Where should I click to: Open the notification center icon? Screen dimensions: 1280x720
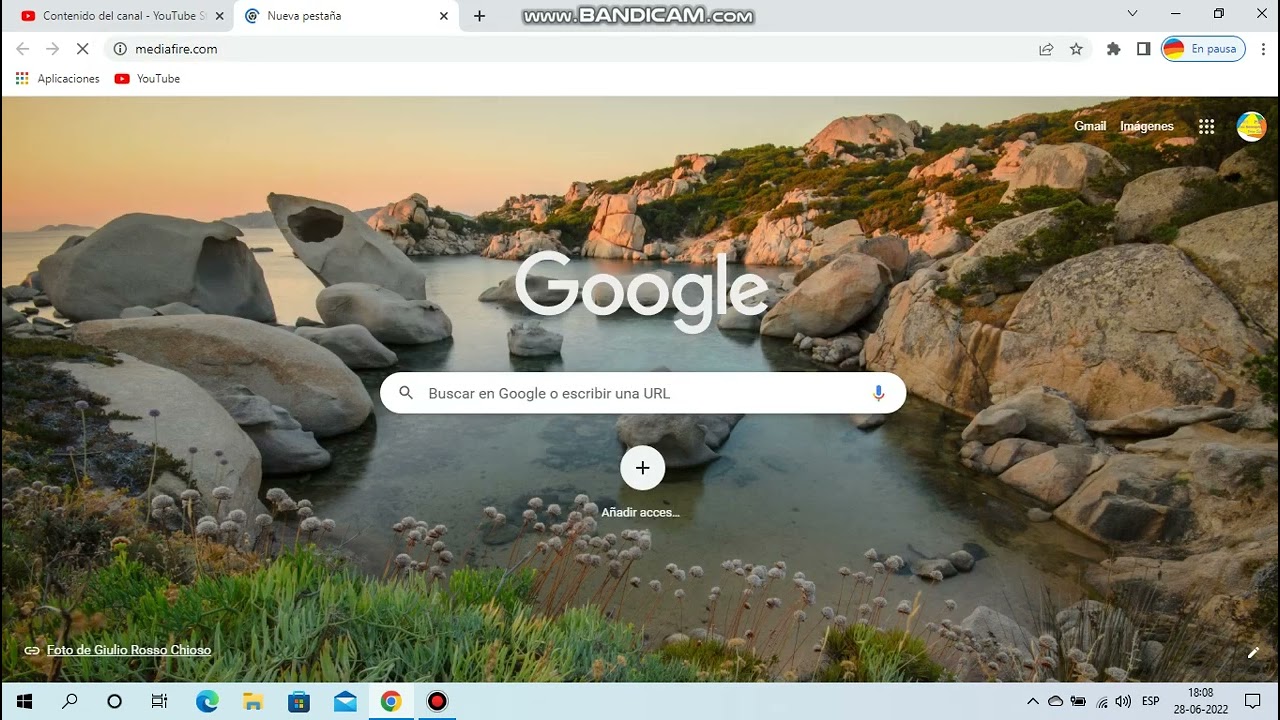[1252, 701]
